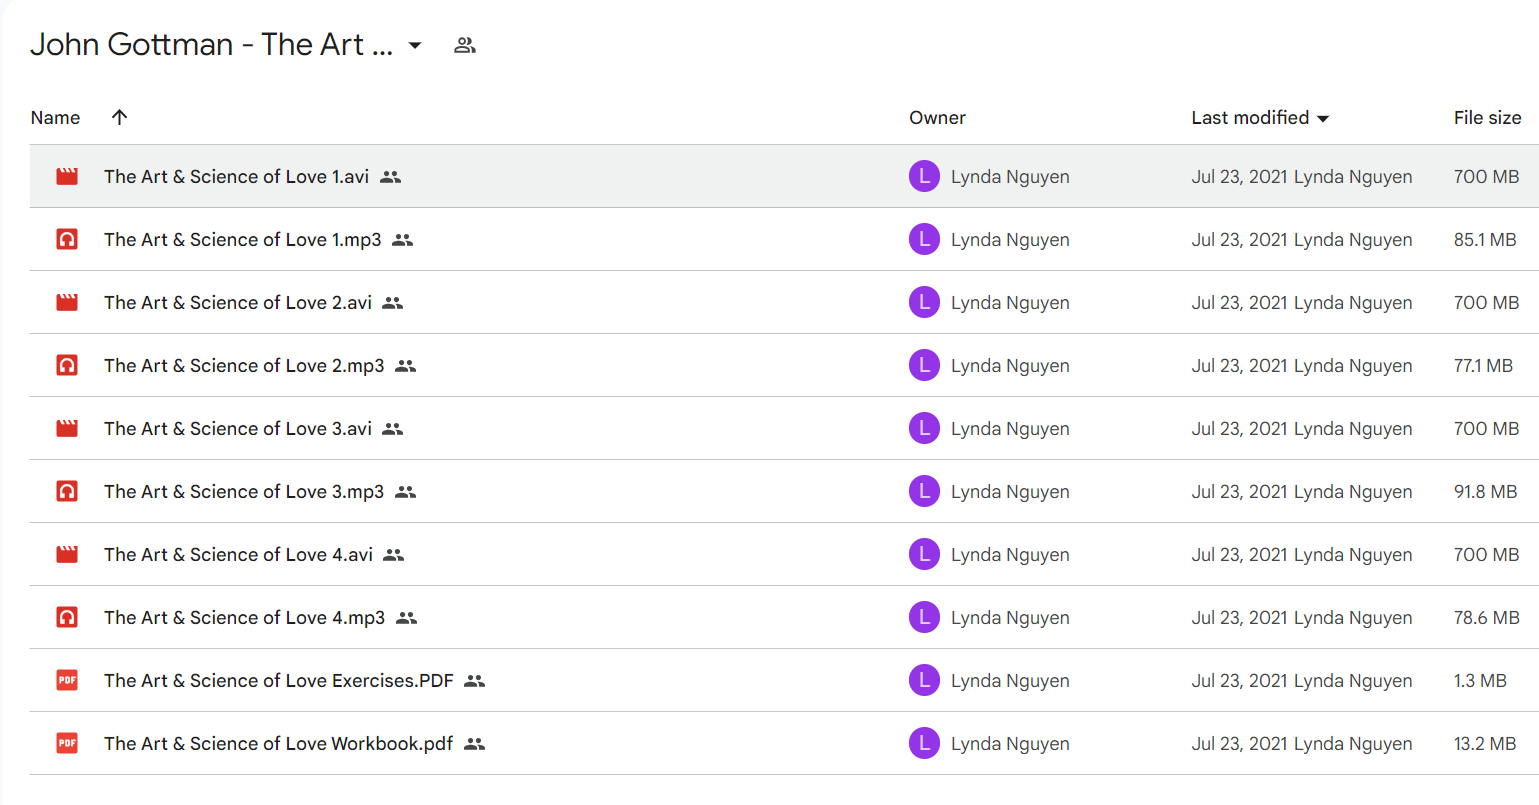Sort by Name column header

(x=55, y=118)
